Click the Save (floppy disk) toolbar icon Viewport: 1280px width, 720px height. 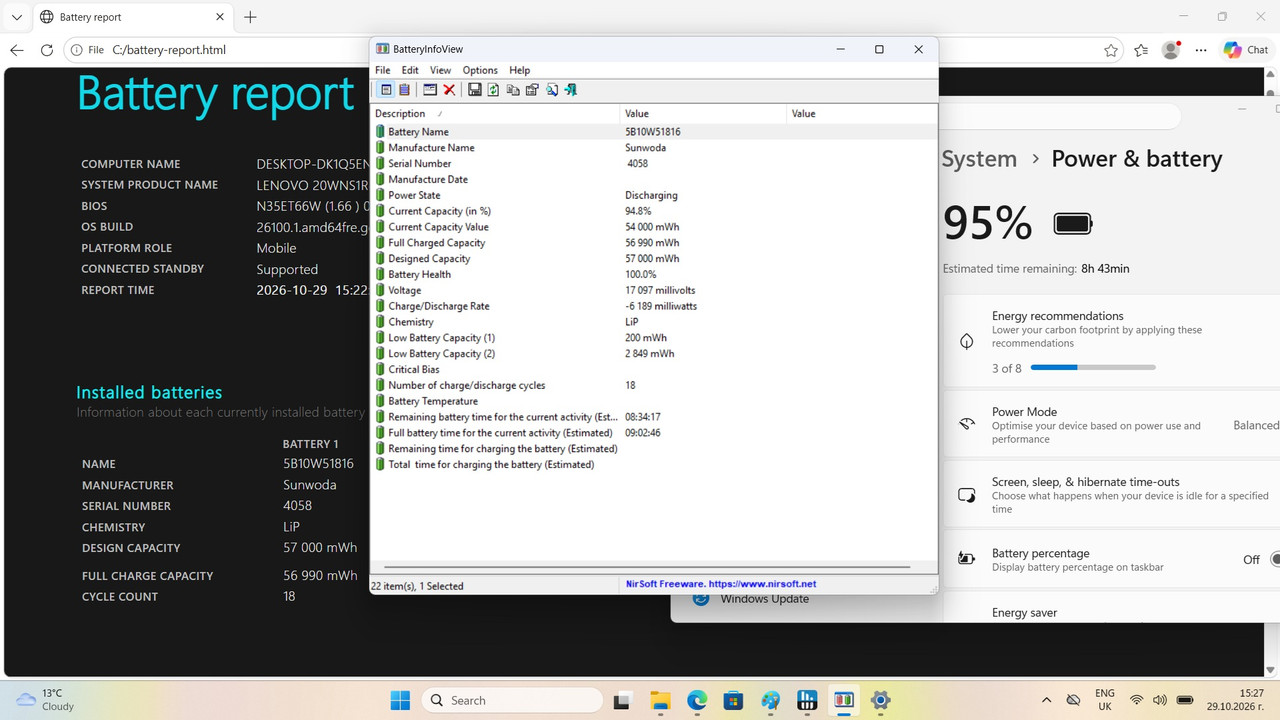(x=475, y=90)
